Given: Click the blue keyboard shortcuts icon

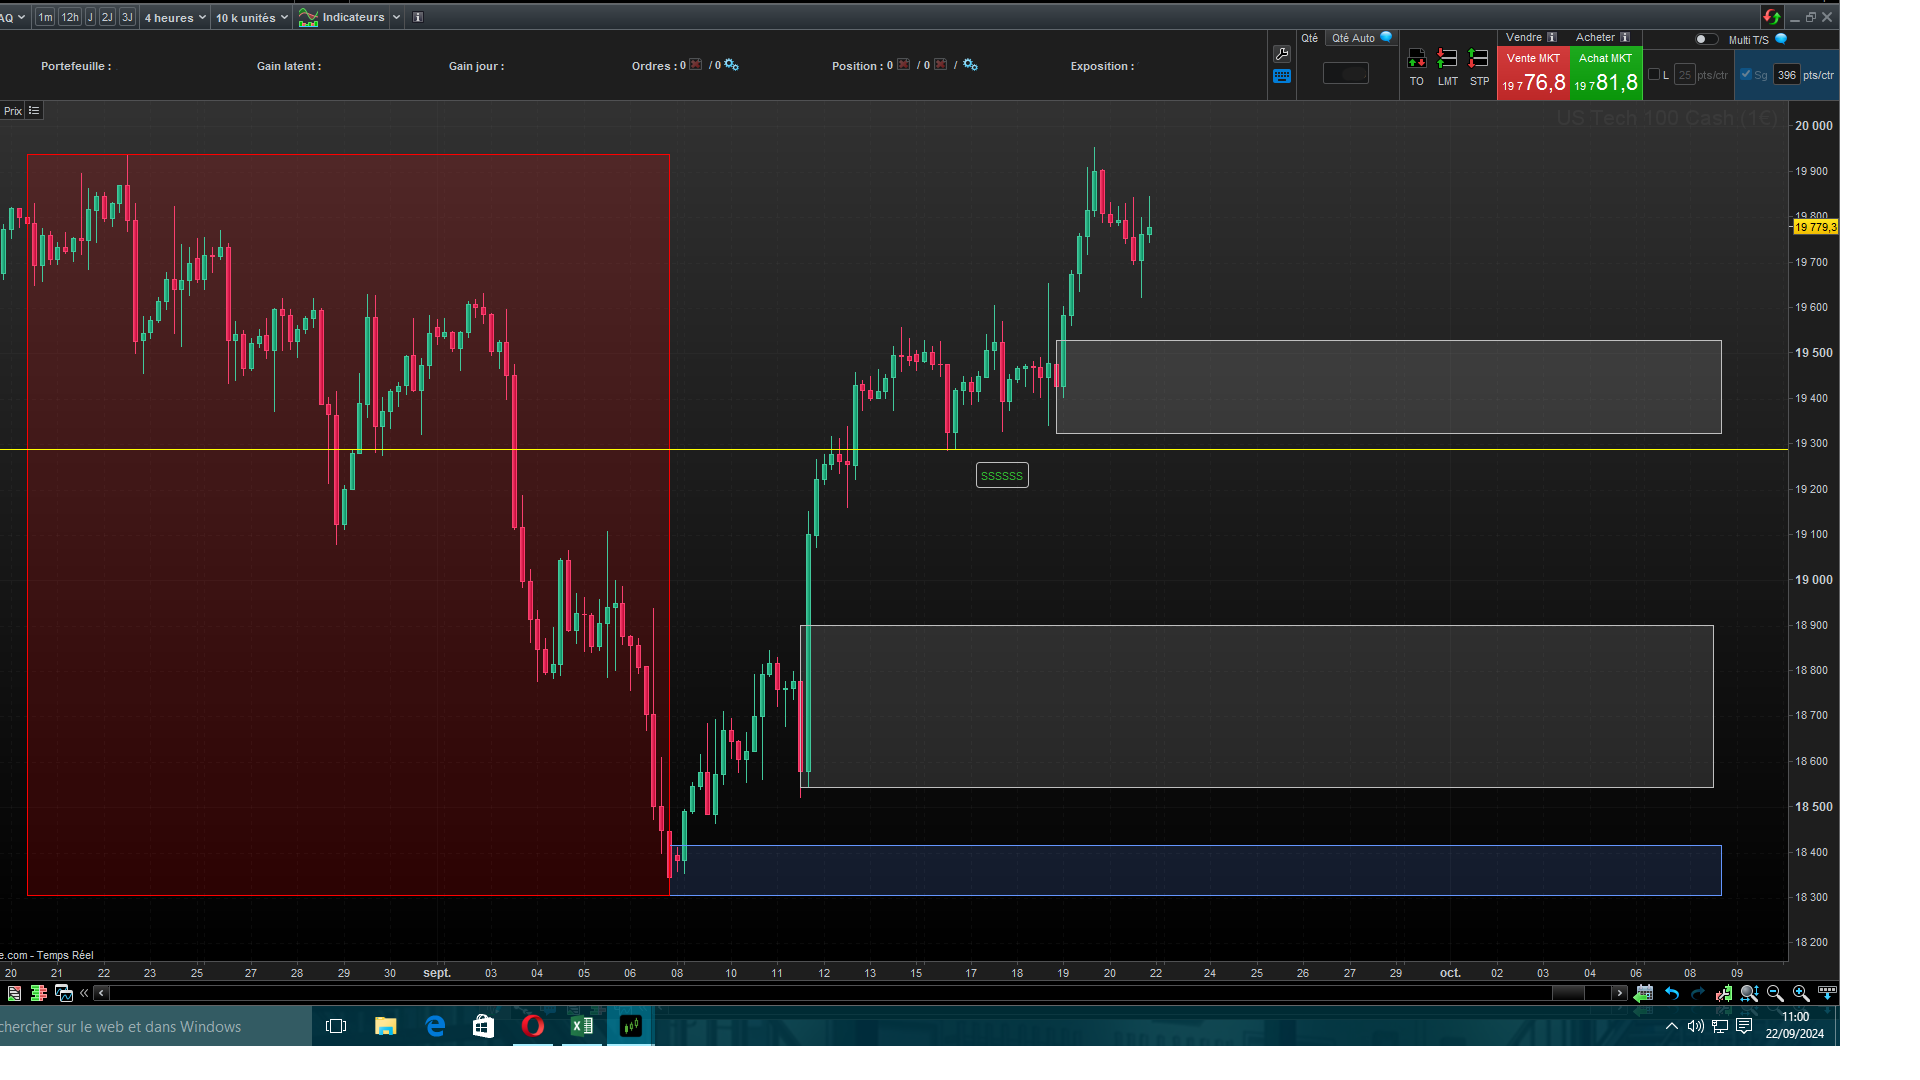Looking at the screenshot, I should (1282, 77).
